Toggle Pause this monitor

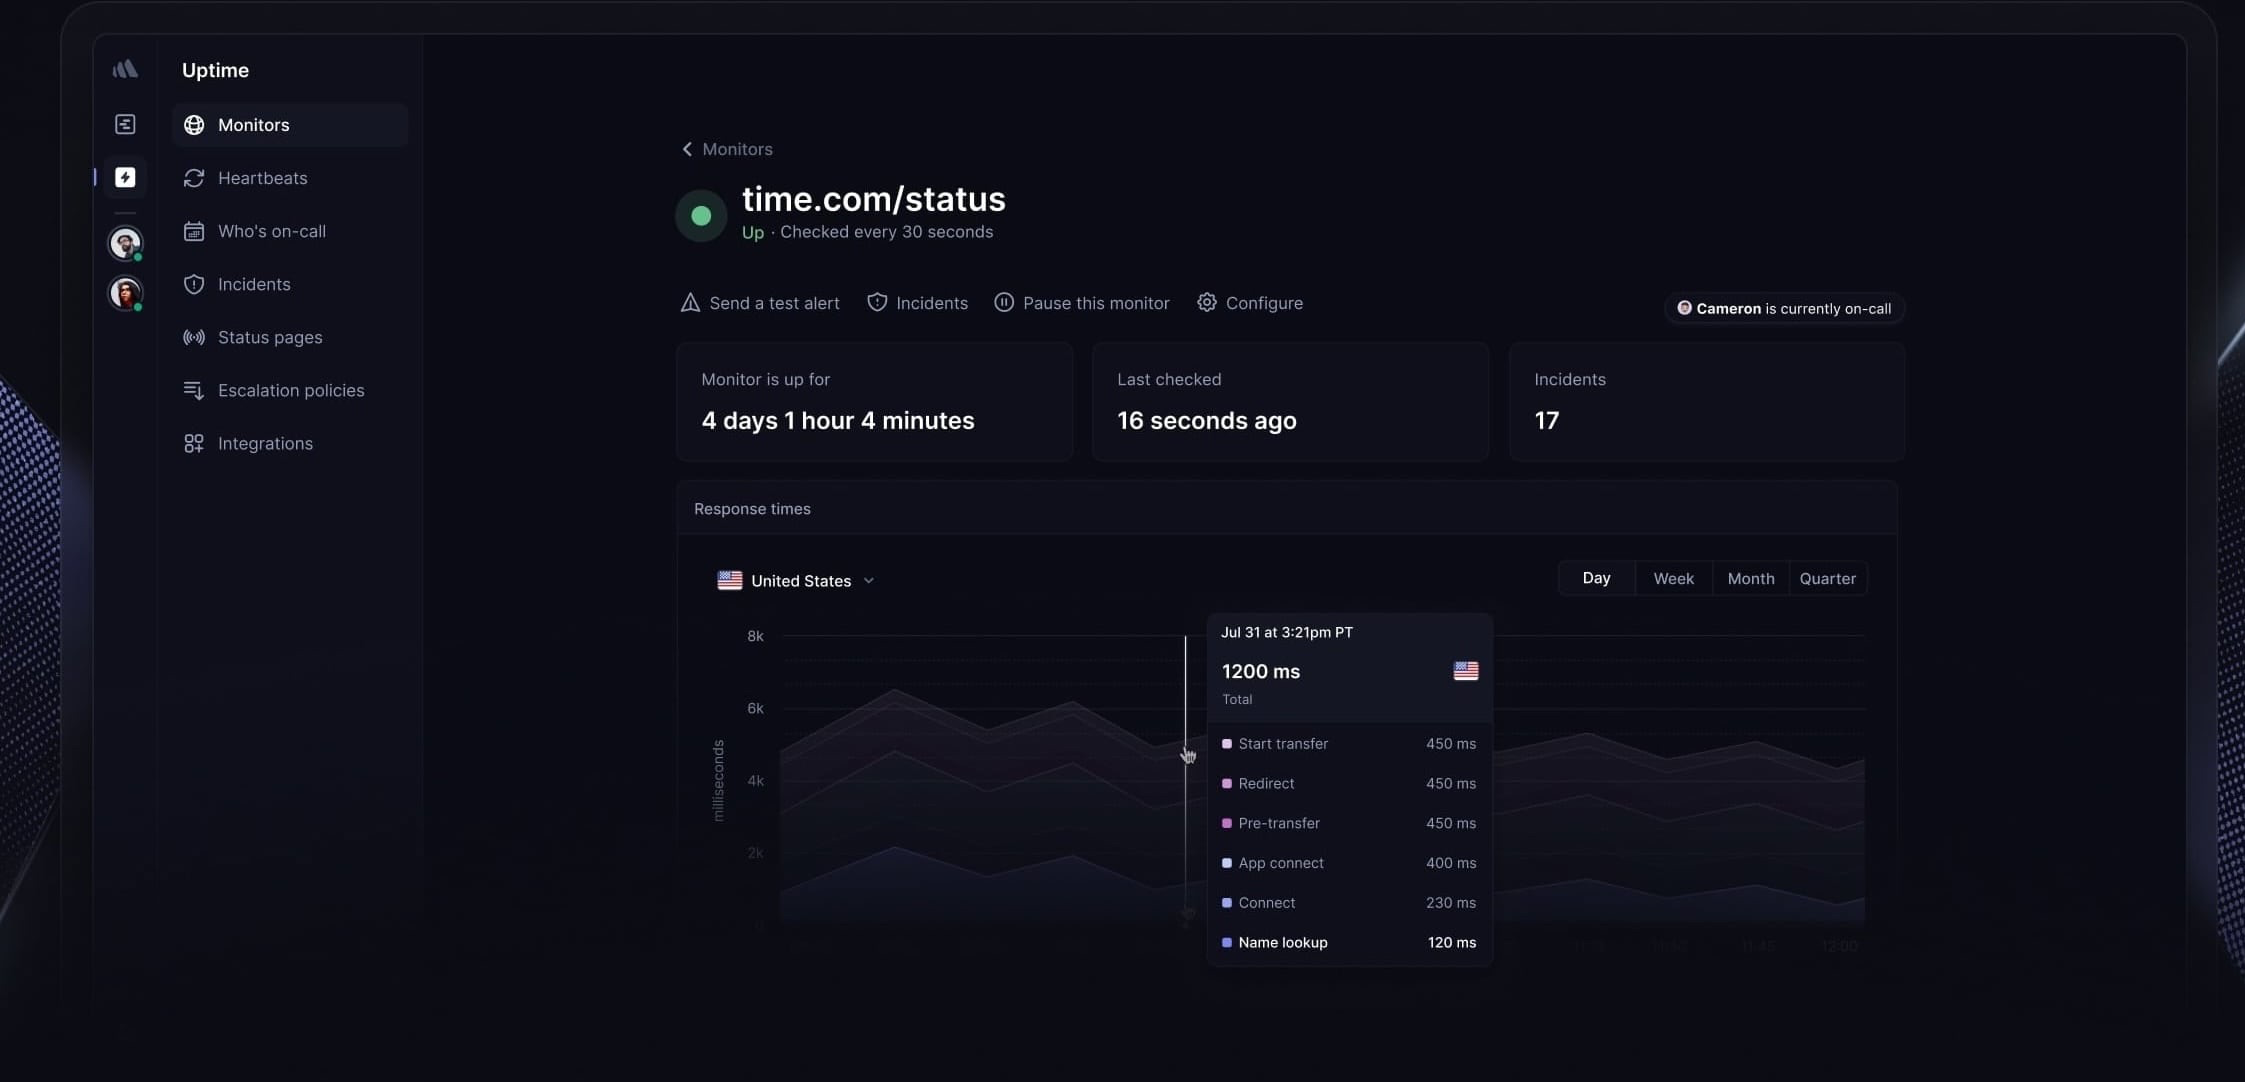point(1081,302)
